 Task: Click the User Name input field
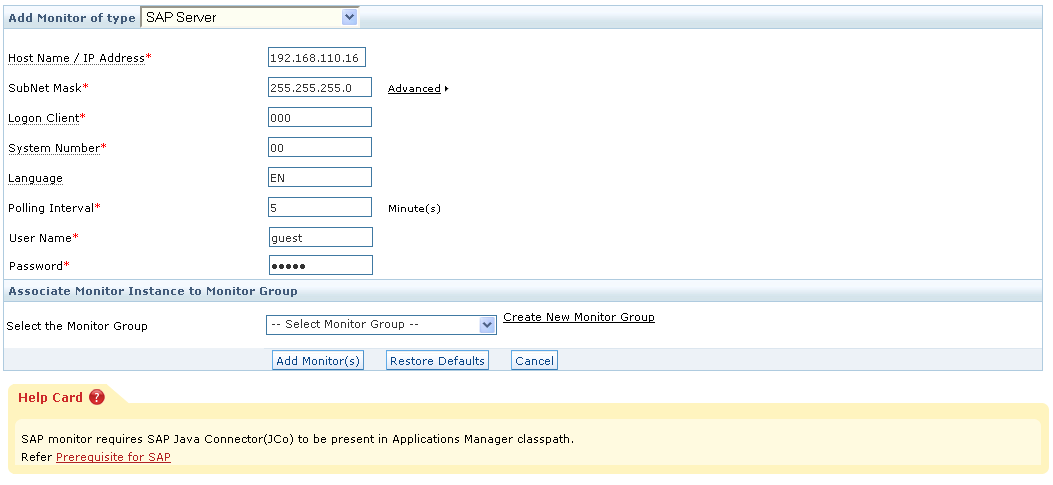coord(320,237)
